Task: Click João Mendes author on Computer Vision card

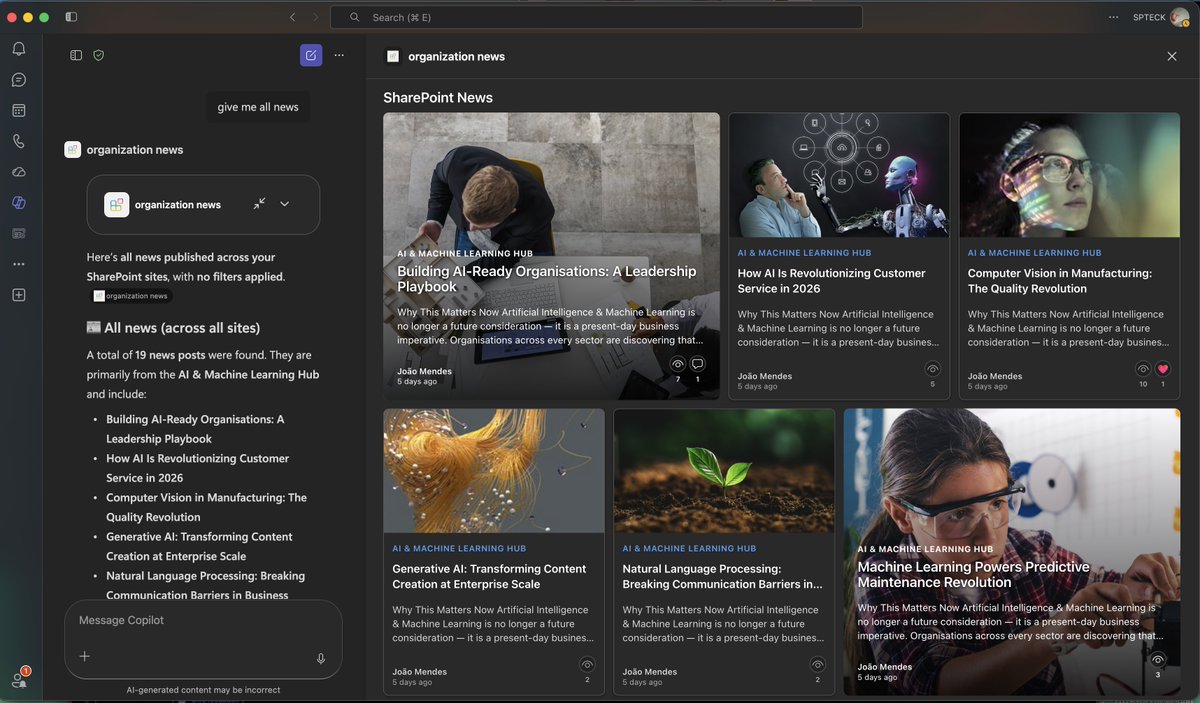Action: click(995, 376)
